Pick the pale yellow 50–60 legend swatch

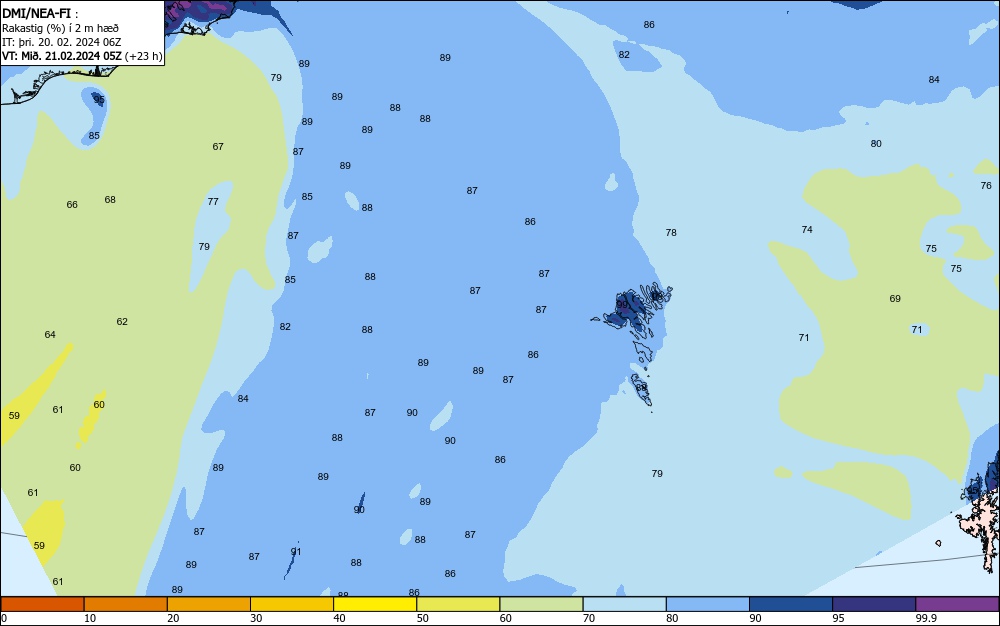pyautogui.click(x=458, y=604)
